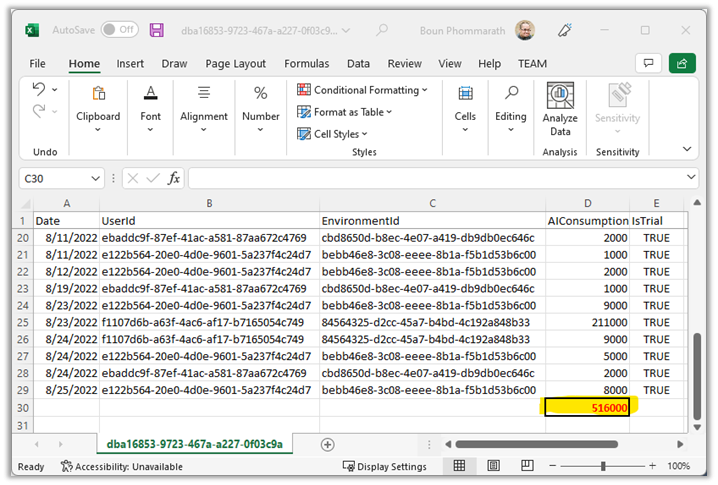Click the zoom slider handle
Image resolution: width=718 pixels, height=485 pixels.
tap(603, 466)
